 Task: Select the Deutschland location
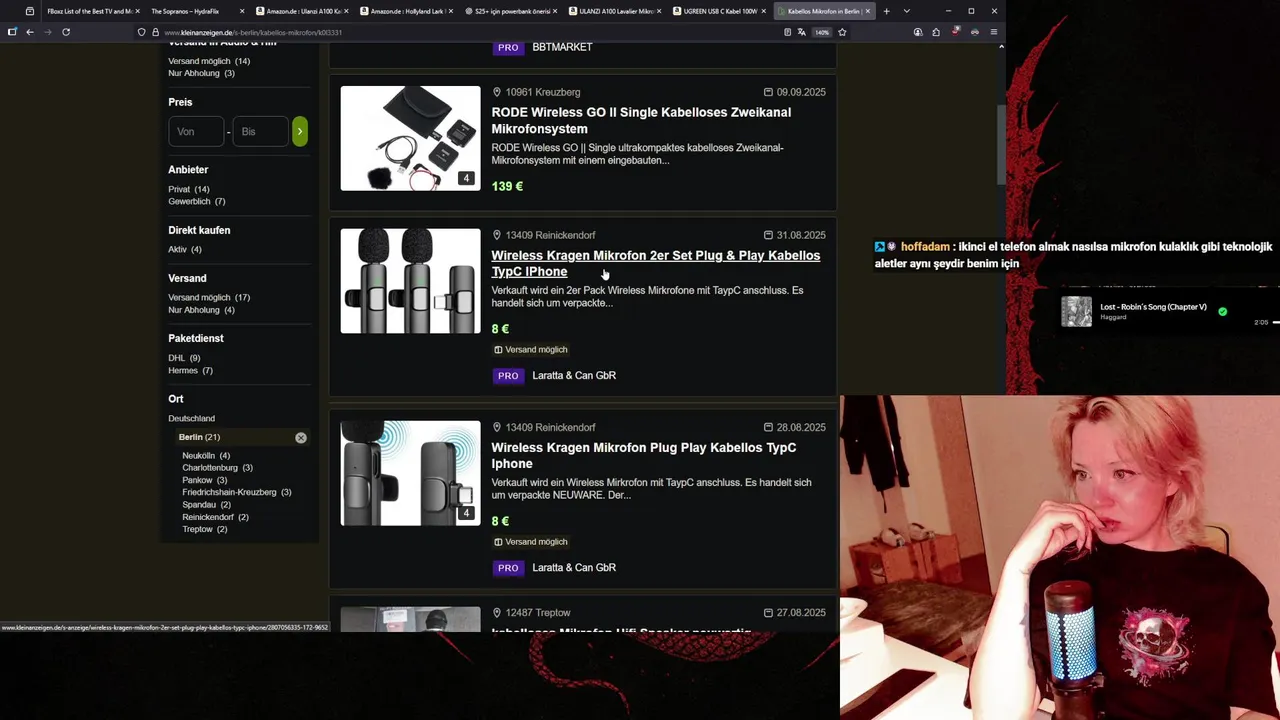coord(191,418)
